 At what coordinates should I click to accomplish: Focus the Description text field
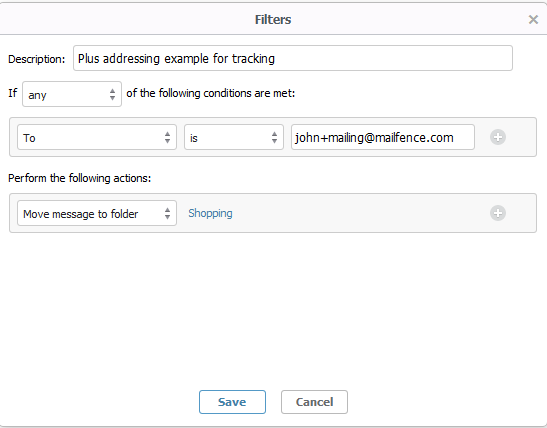[293, 58]
